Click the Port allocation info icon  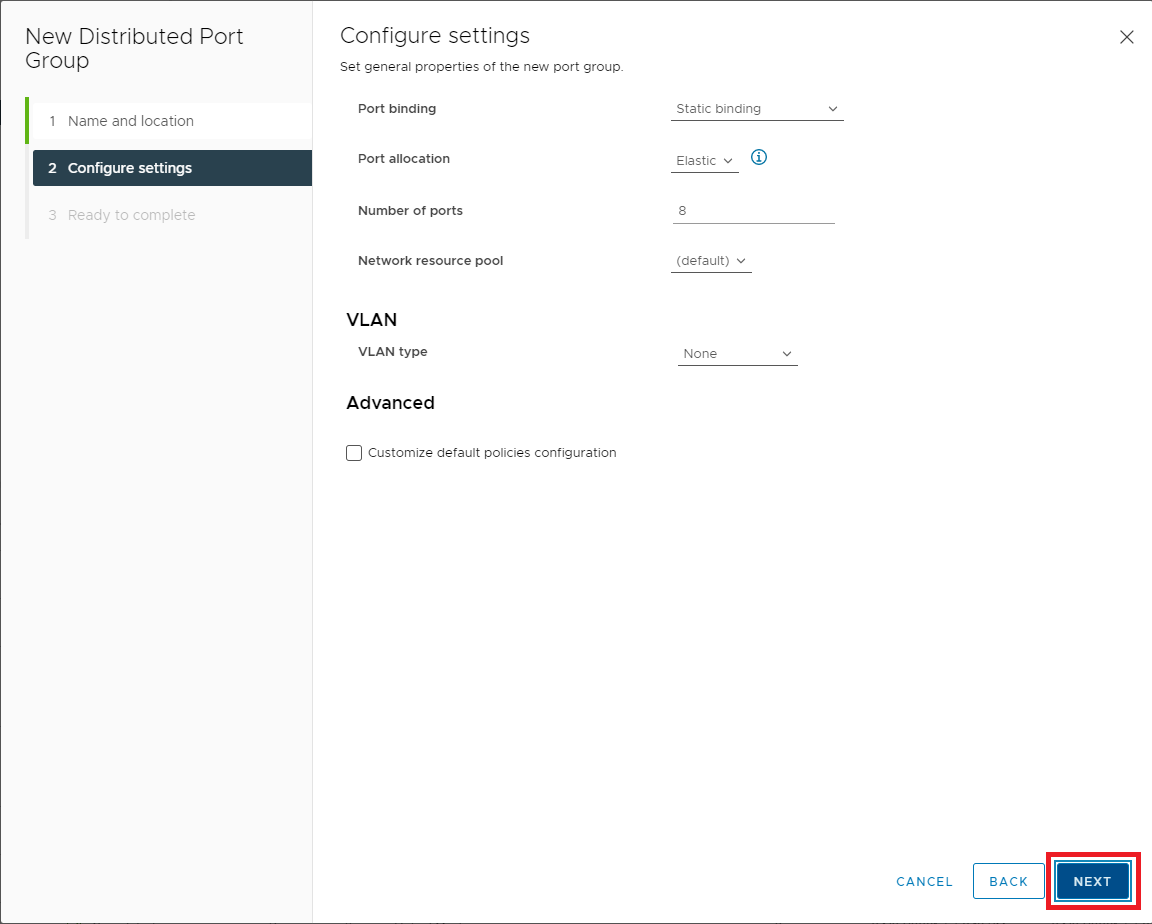758,158
